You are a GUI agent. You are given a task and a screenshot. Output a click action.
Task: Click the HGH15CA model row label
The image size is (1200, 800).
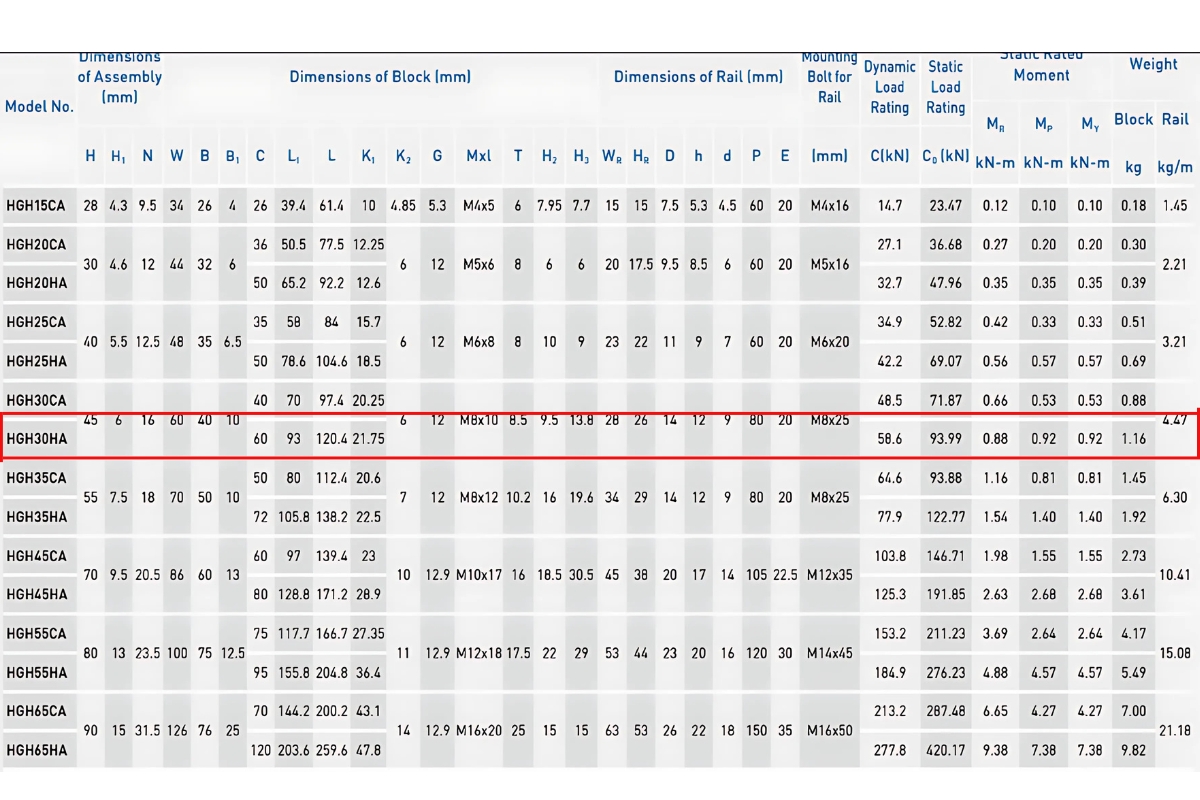point(35,206)
